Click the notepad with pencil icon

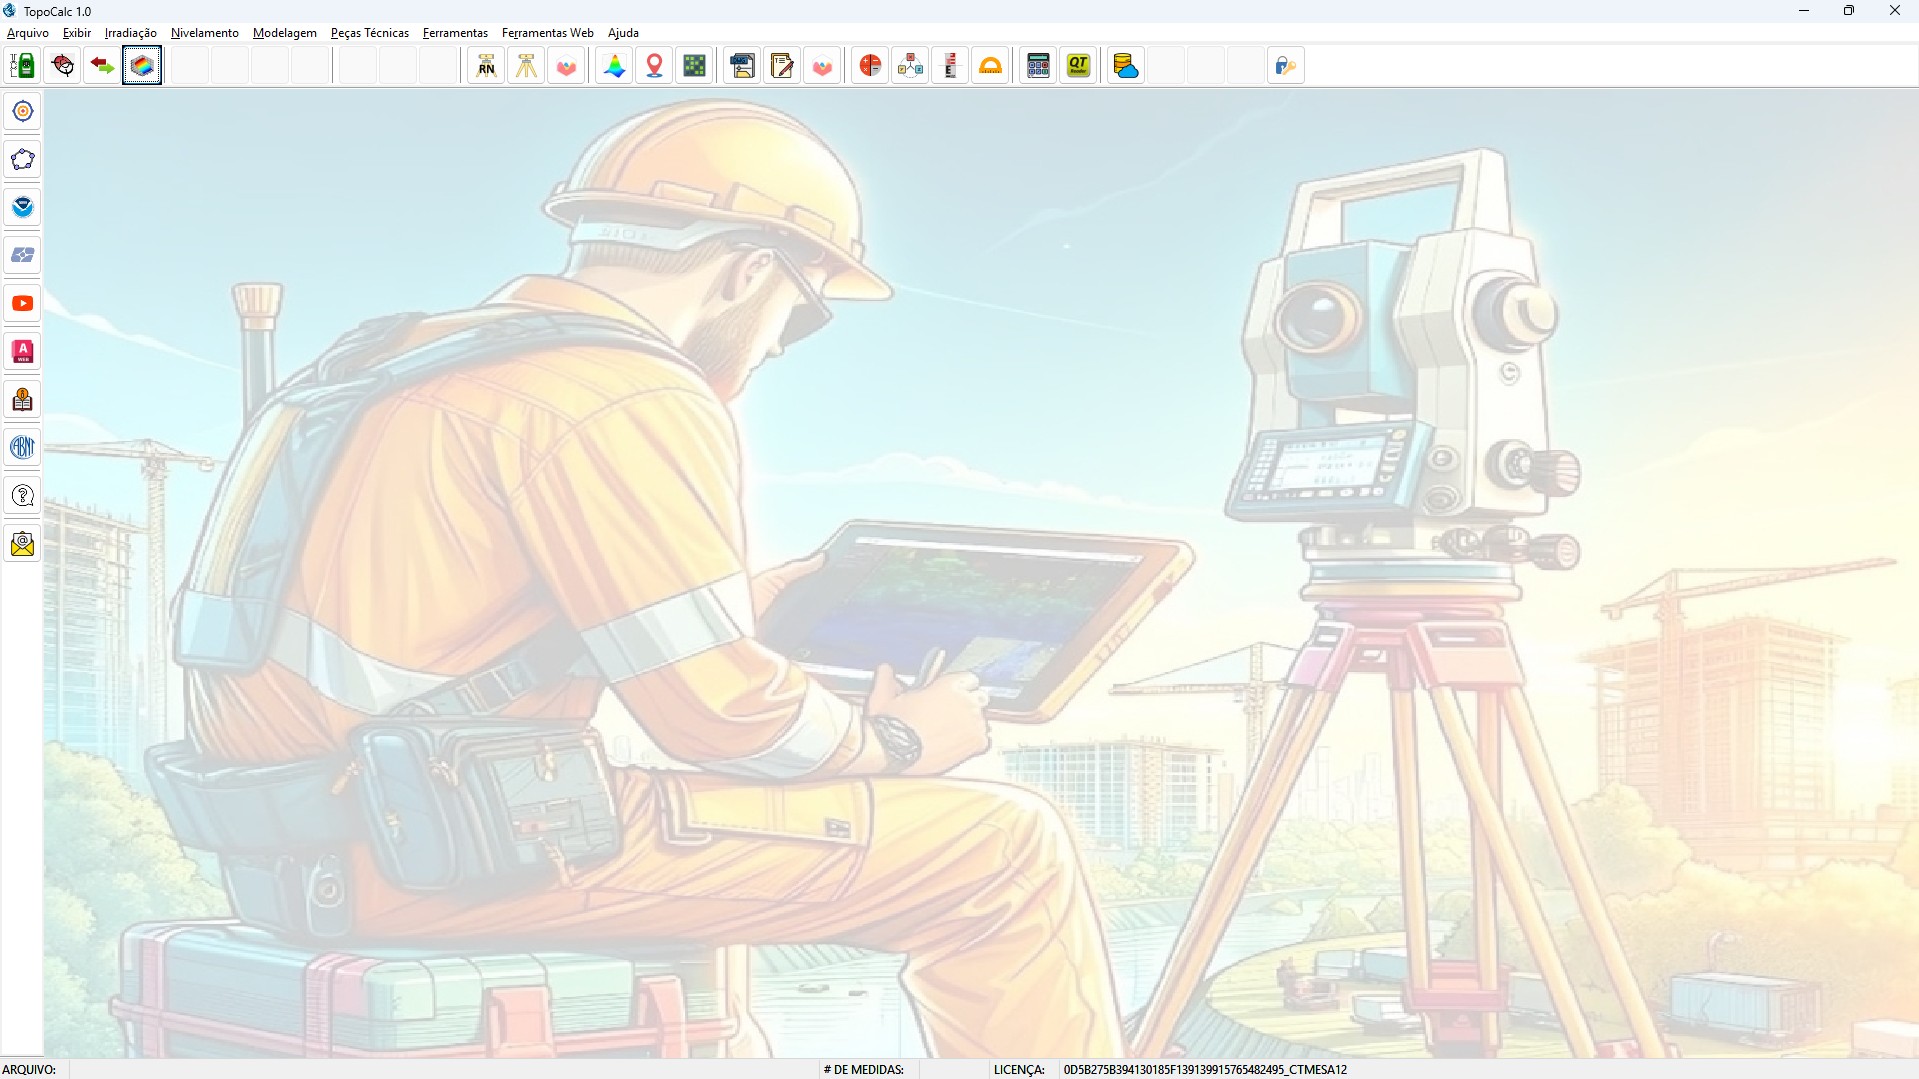click(783, 66)
